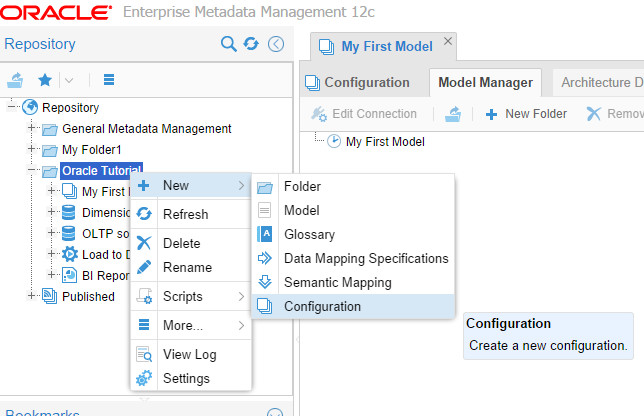Select the Oracle Tutorial folder

[x=101, y=170]
